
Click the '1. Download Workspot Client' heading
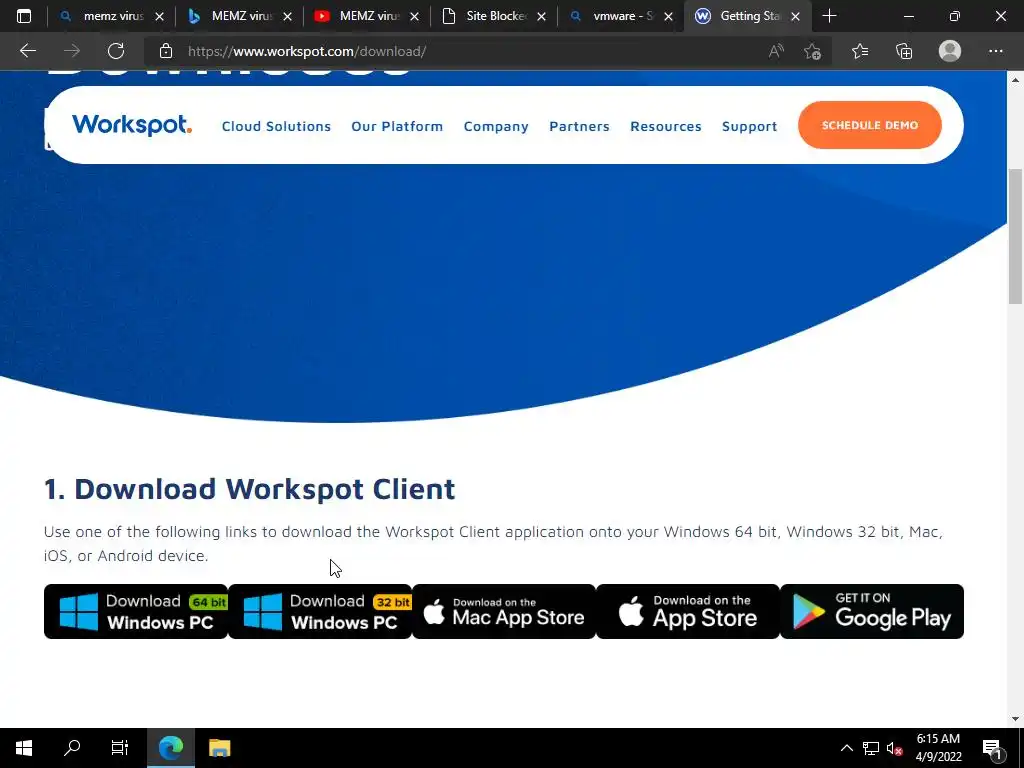click(x=249, y=489)
